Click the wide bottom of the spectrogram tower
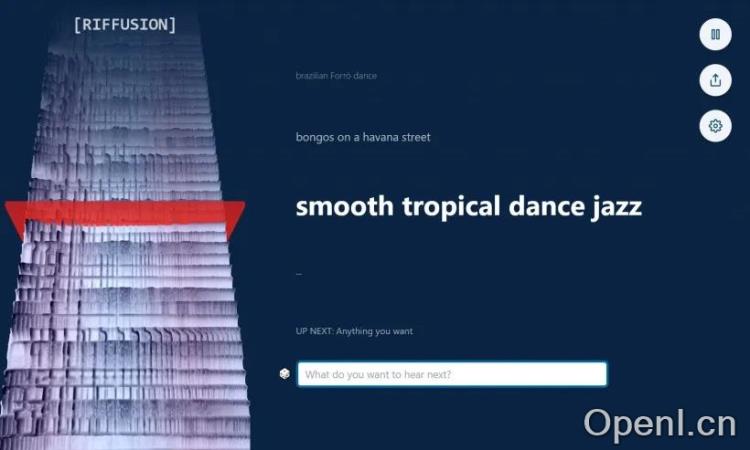Screen dimensions: 750x450 point(125,420)
